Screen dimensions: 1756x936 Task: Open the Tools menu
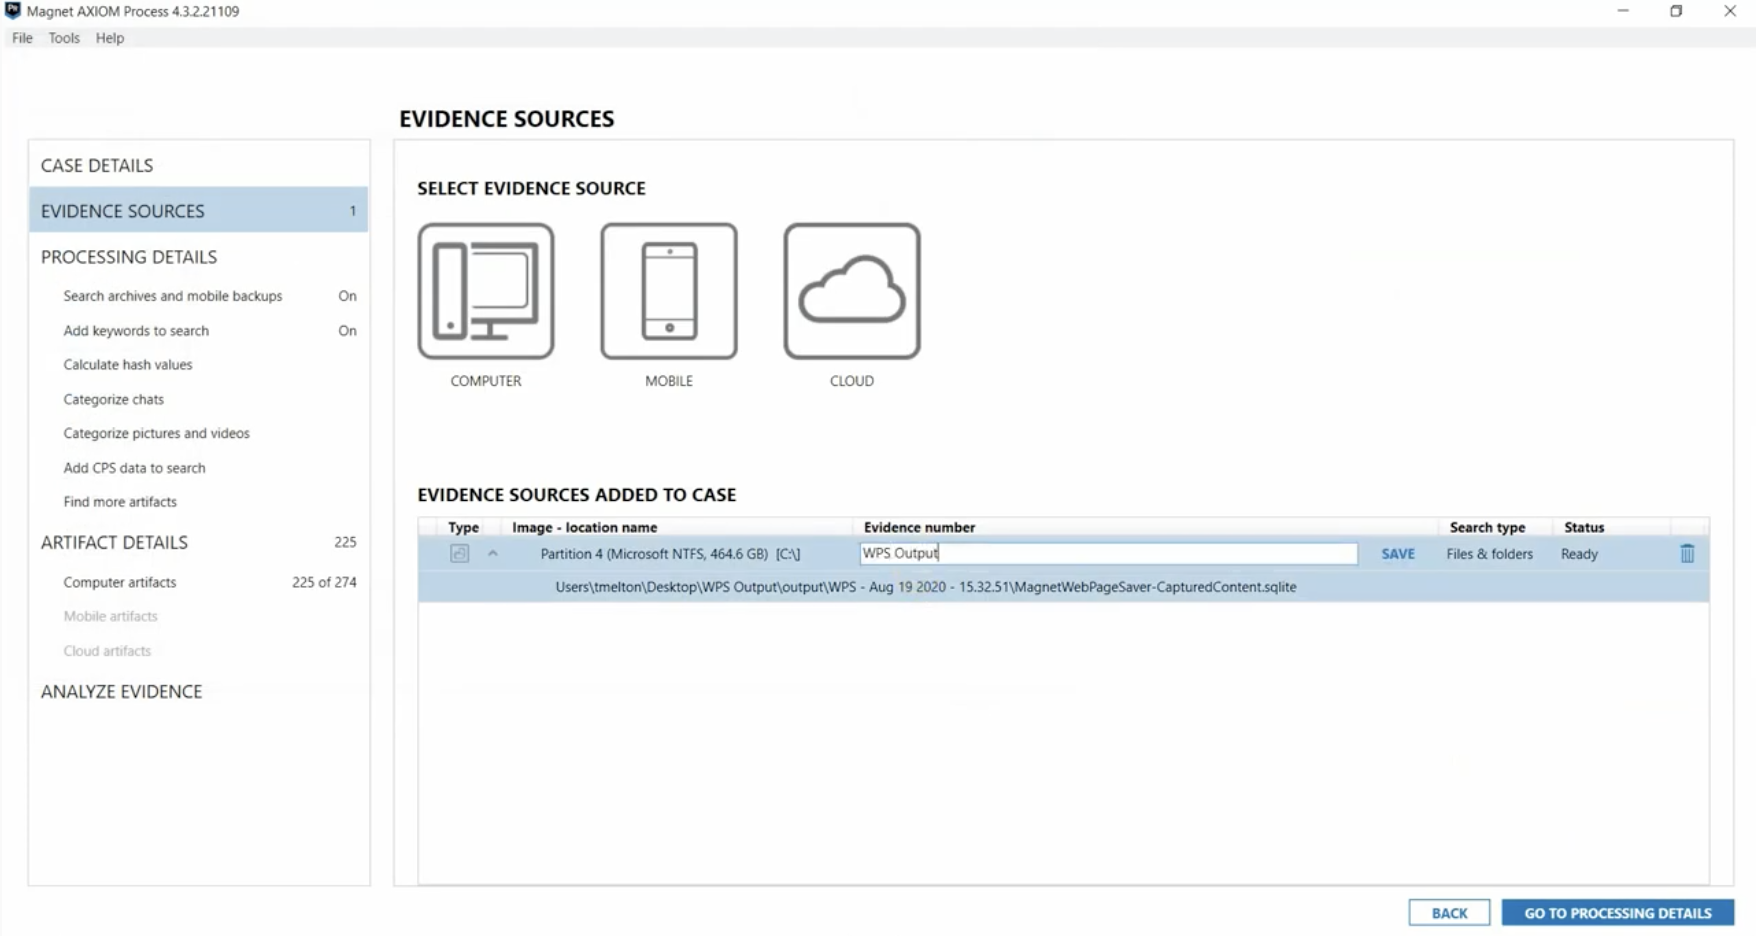(63, 37)
